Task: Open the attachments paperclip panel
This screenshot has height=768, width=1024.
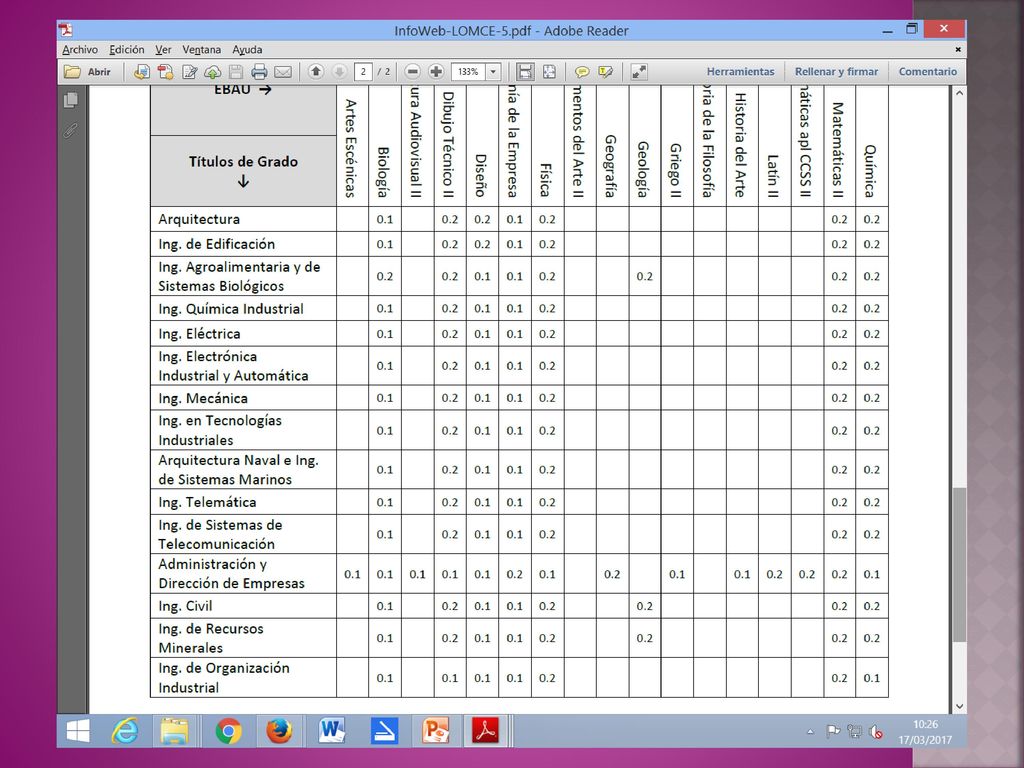Action: (x=71, y=131)
